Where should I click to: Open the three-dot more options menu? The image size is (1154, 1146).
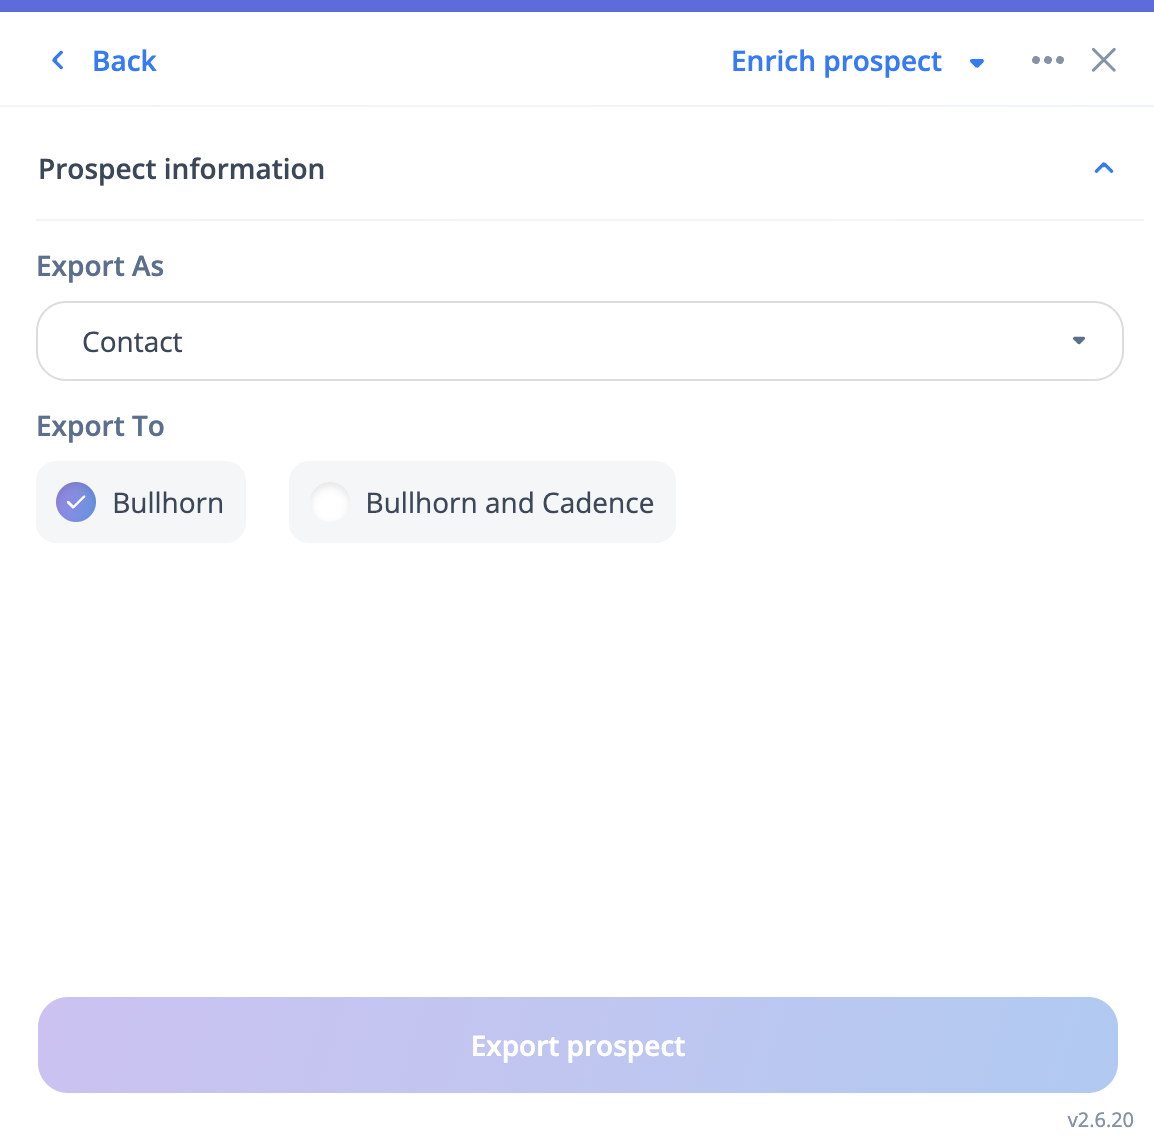pos(1047,60)
